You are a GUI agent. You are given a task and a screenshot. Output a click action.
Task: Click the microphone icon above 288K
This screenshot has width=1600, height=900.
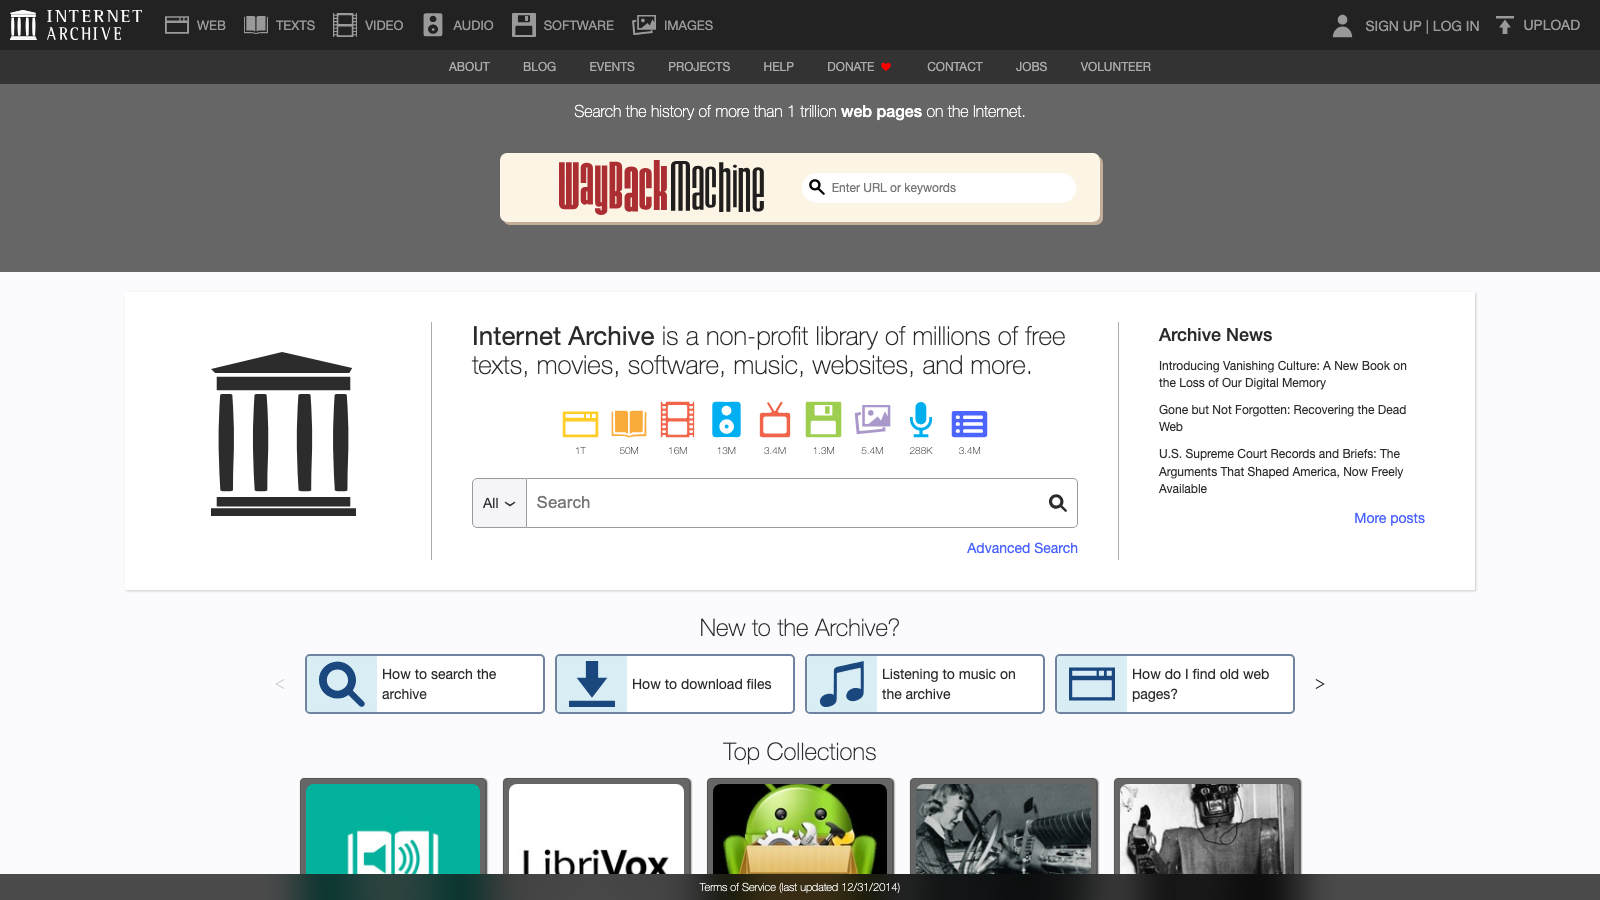(x=920, y=423)
